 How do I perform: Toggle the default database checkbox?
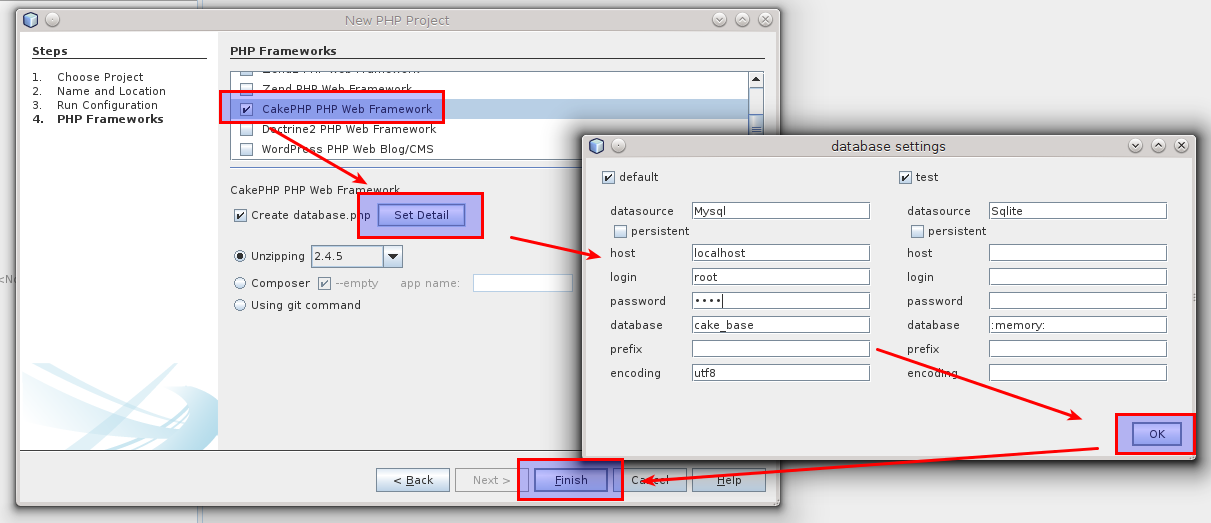pos(608,177)
